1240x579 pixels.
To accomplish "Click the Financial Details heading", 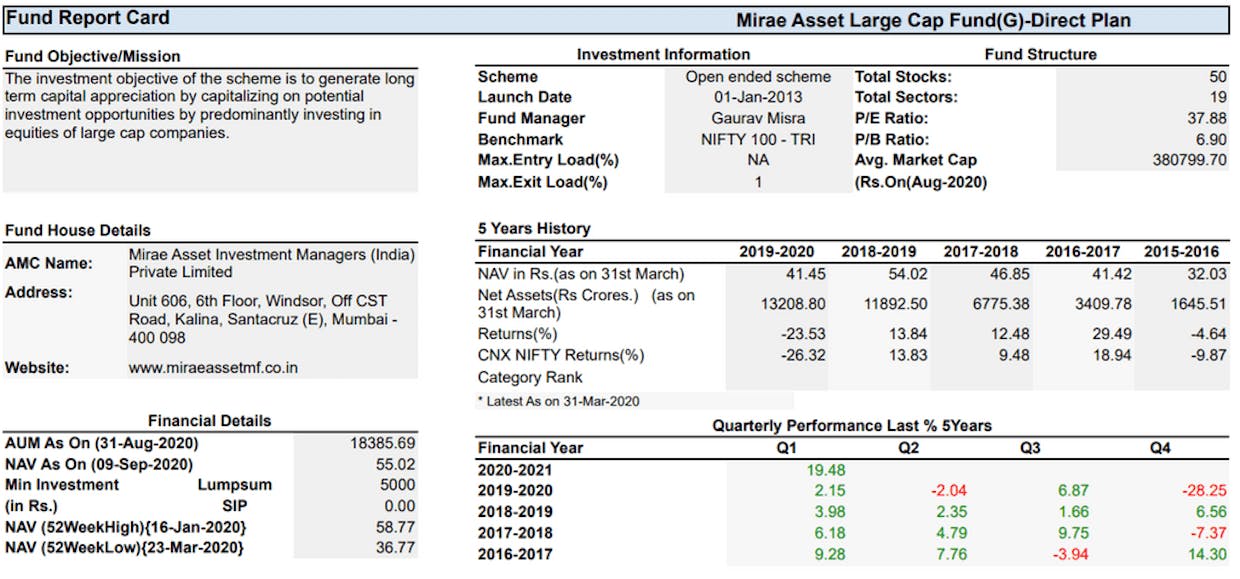I will [210, 421].
